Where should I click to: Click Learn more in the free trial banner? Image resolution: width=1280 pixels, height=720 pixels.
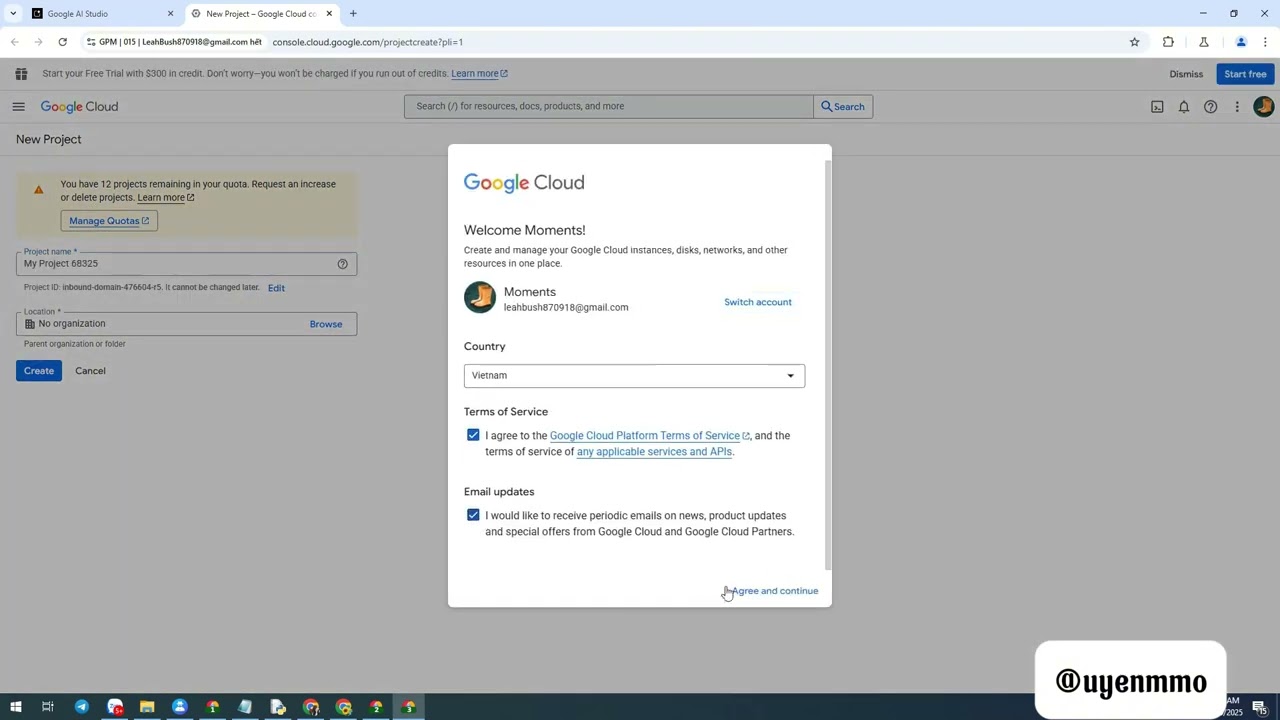point(479,74)
